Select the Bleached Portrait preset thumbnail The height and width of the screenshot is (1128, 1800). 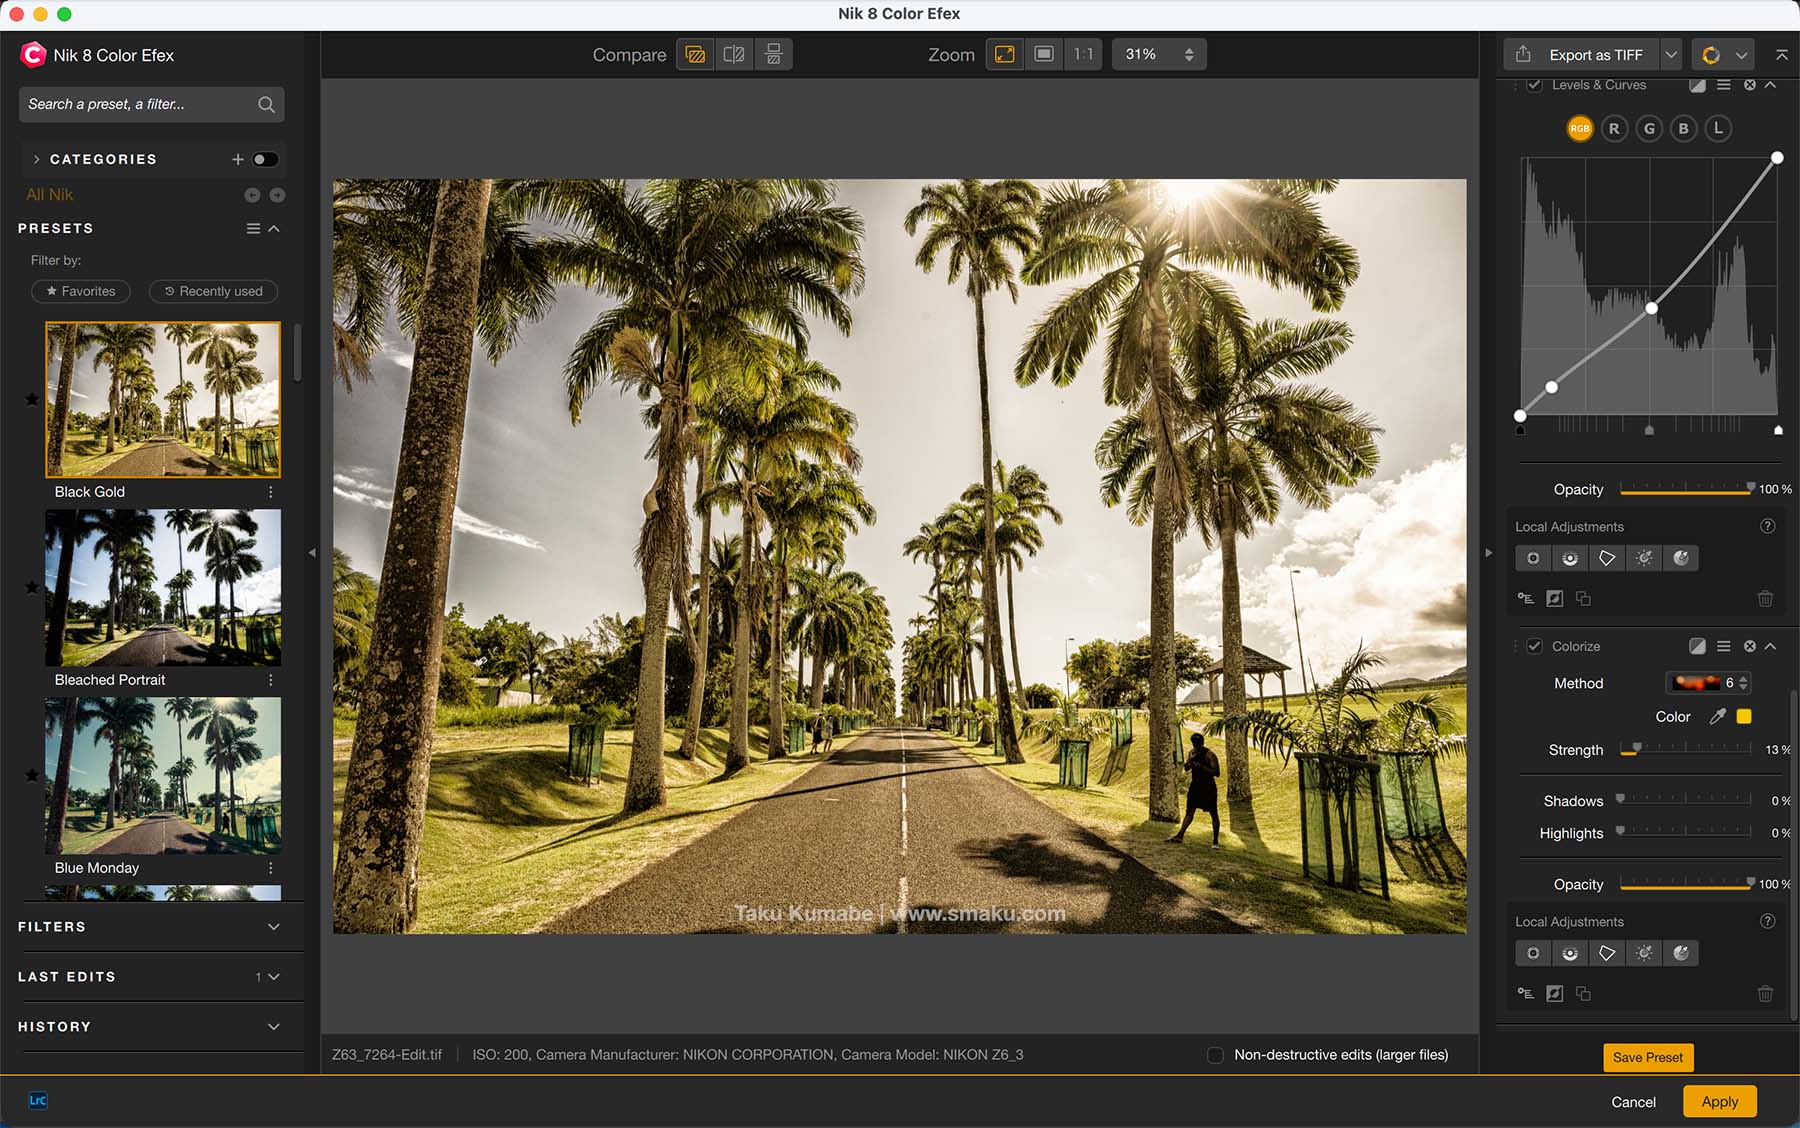[x=163, y=587]
